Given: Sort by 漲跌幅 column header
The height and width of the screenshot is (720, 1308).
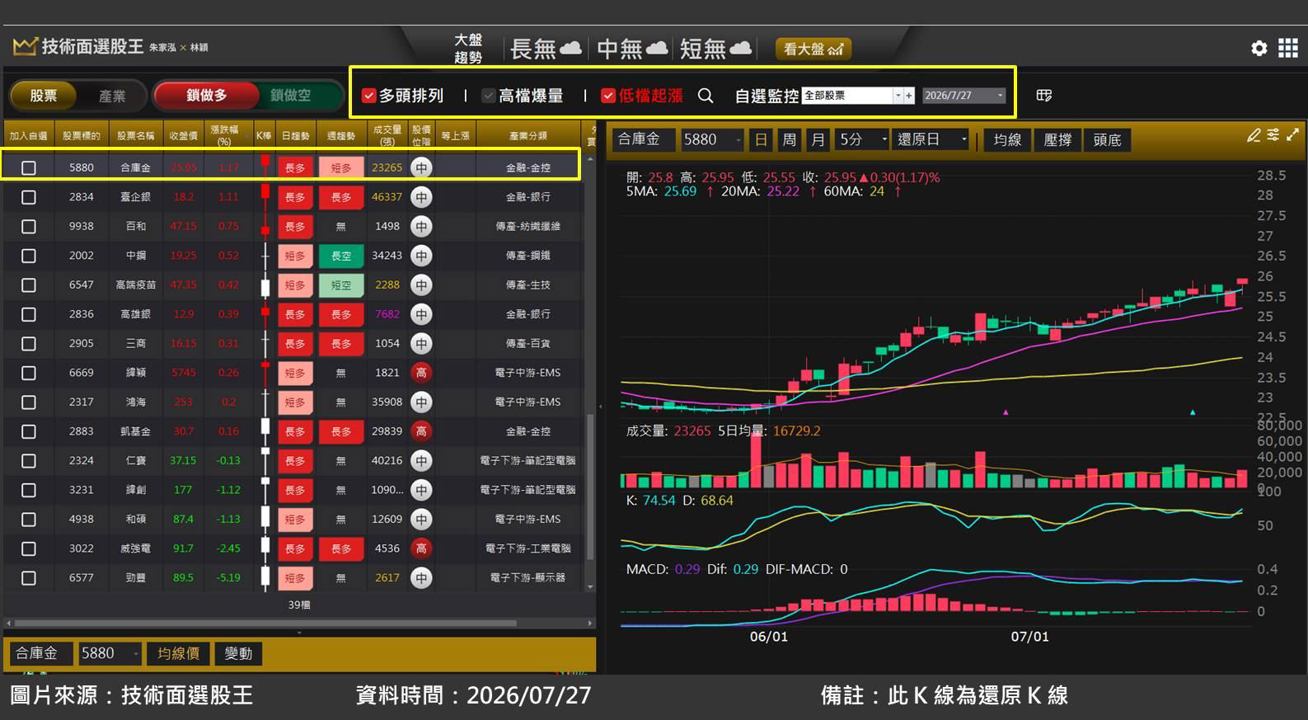Looking at the screenshot, I should click(x=228, y=134).
